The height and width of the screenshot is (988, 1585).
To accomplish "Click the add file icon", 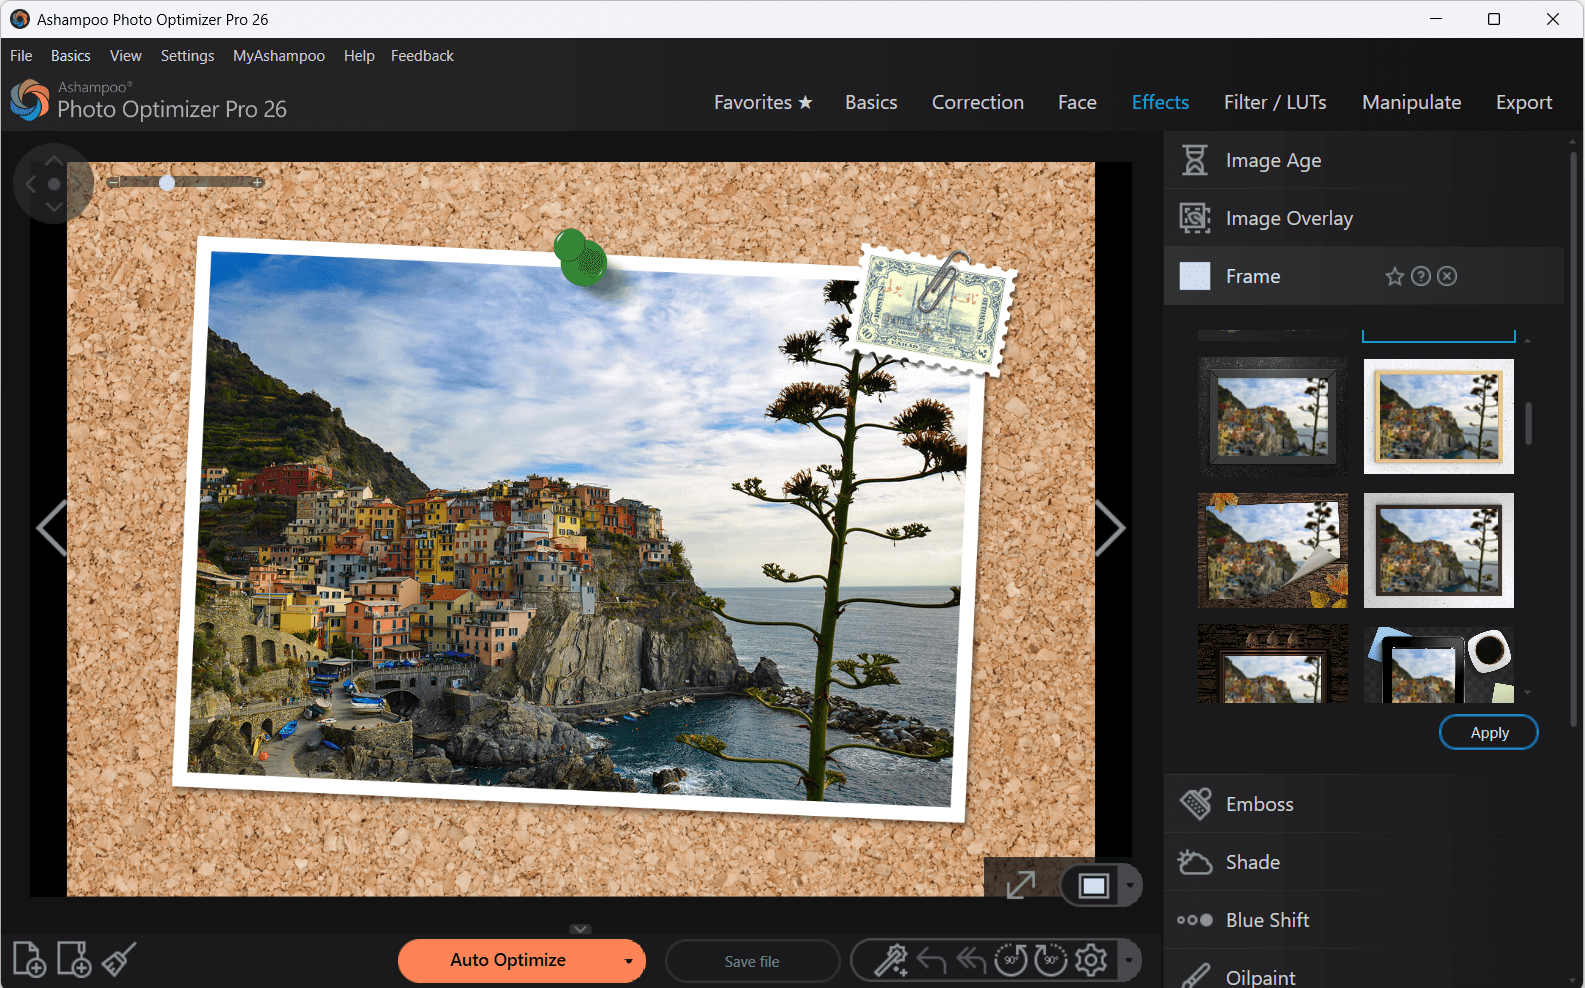I will point(29,960).
